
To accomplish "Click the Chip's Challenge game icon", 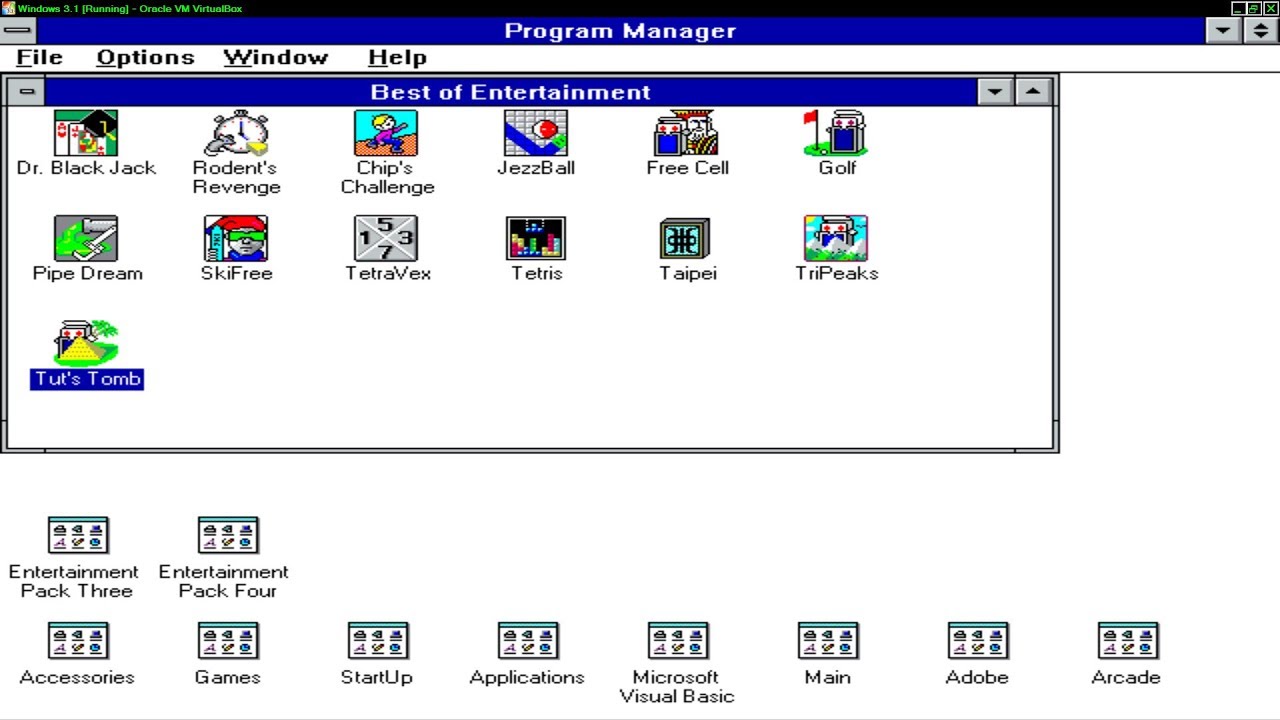I will pos(386,133).
